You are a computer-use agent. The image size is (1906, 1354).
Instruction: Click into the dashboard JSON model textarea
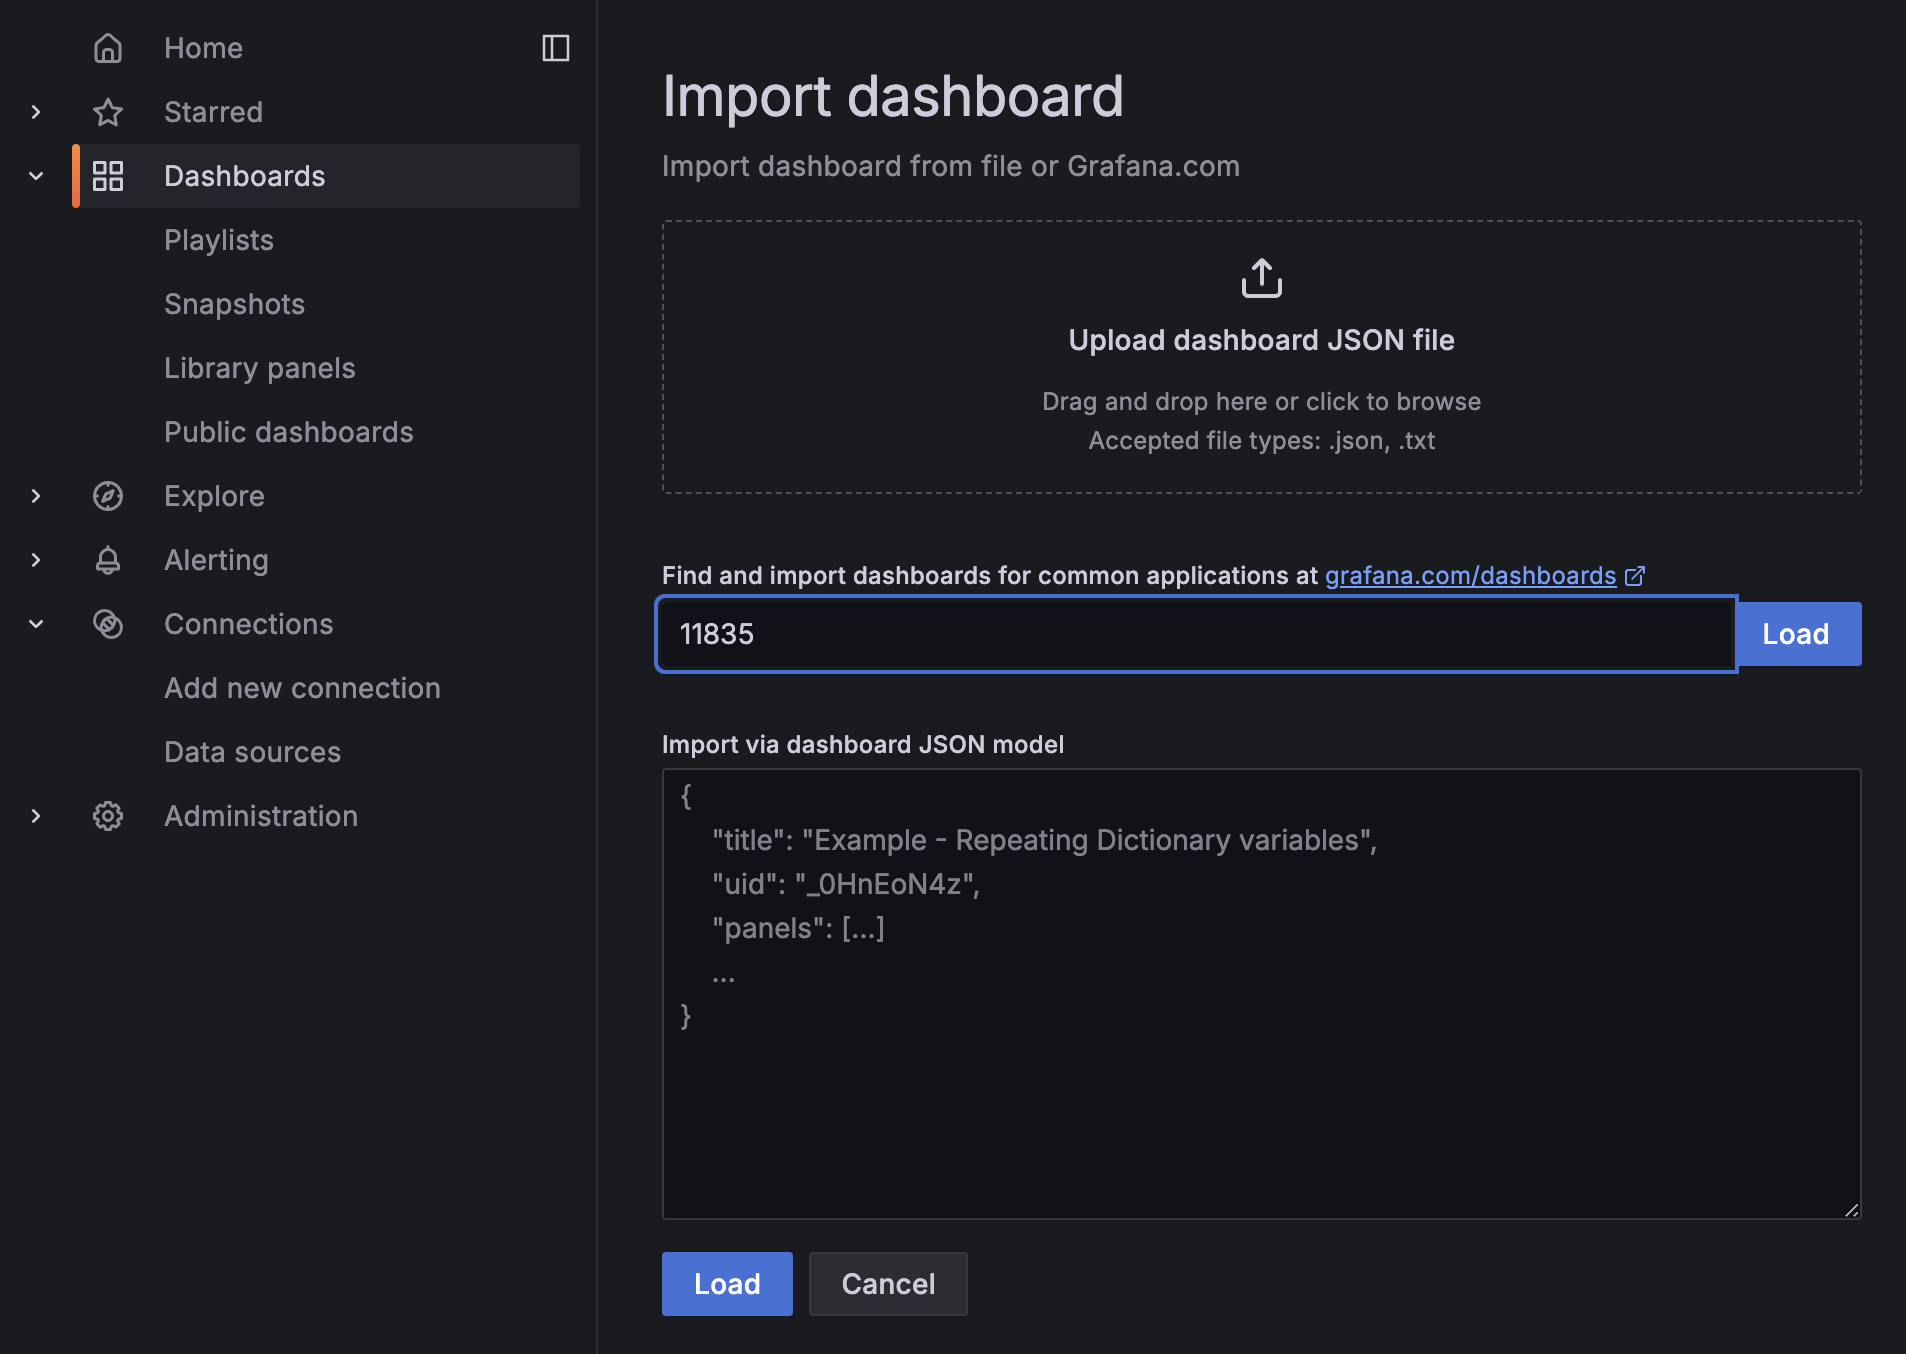(x=1262, y=994)
